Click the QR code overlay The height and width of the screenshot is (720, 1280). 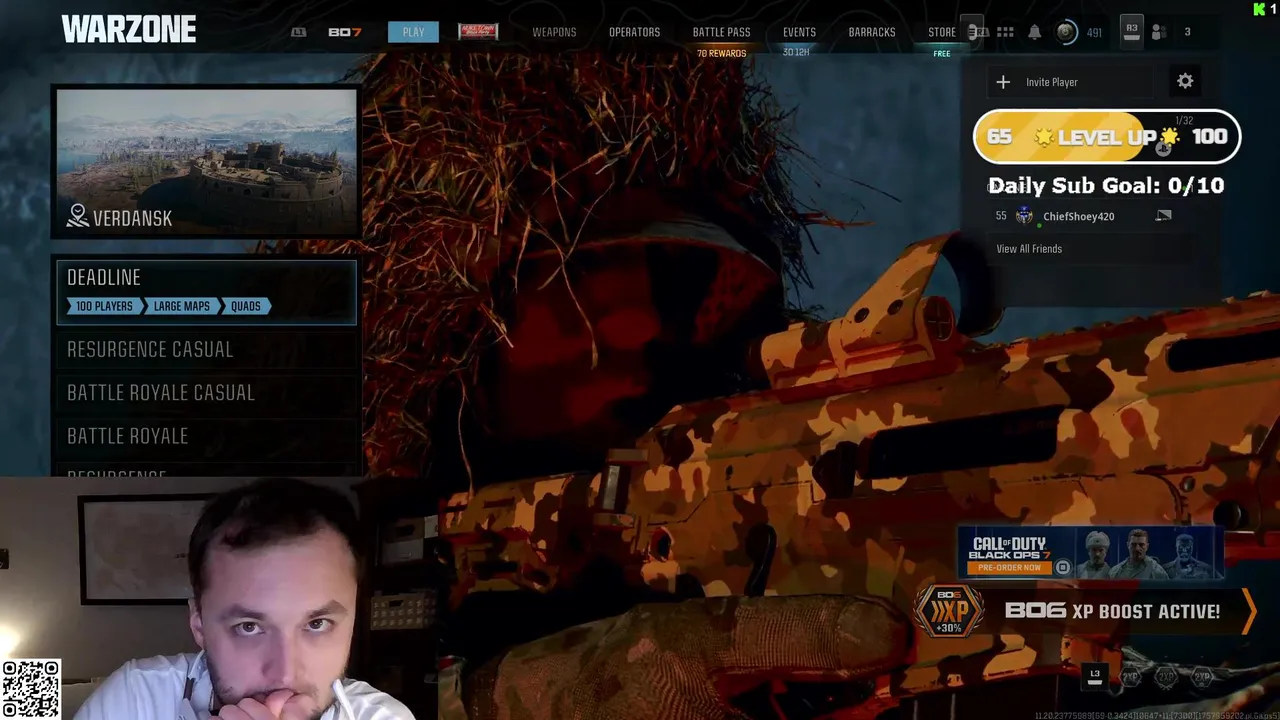31,689
